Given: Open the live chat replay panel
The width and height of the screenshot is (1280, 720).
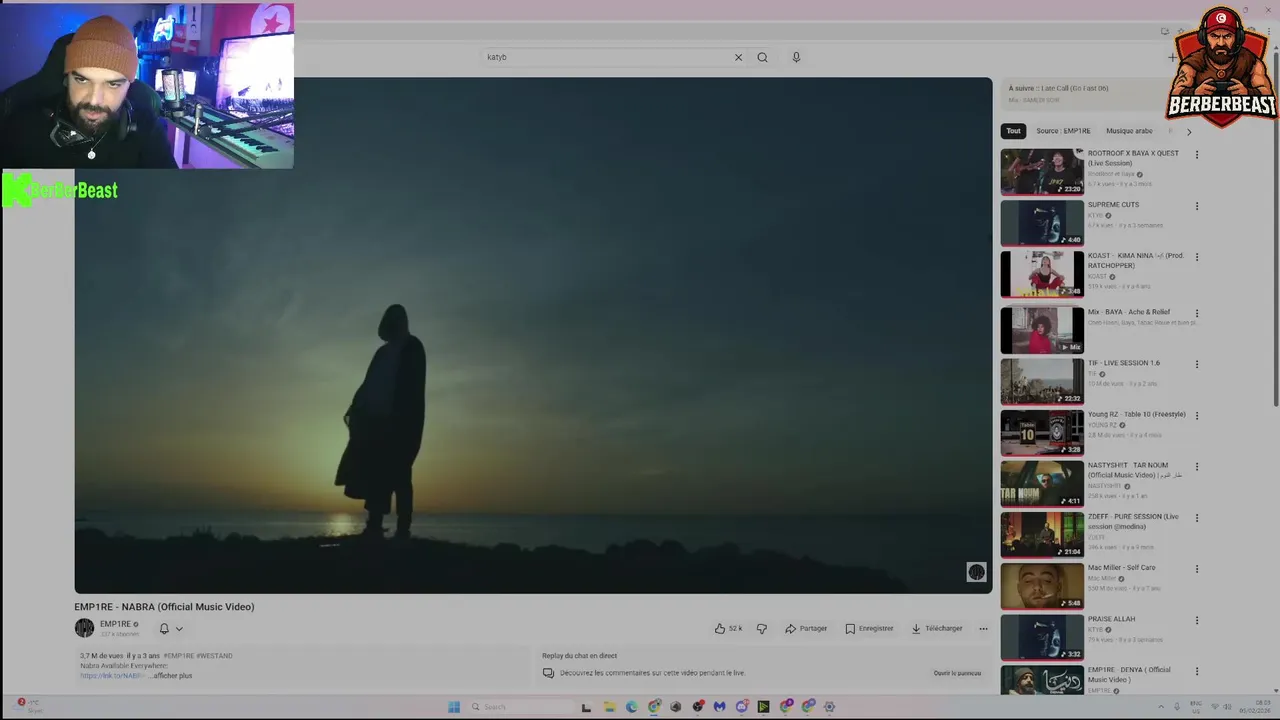Looking at the screenshot, I should click(x=957, y=673).
